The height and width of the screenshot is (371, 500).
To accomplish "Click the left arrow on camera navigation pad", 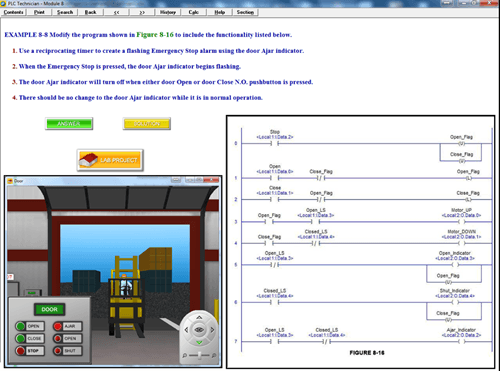I will tap(186, 330).
